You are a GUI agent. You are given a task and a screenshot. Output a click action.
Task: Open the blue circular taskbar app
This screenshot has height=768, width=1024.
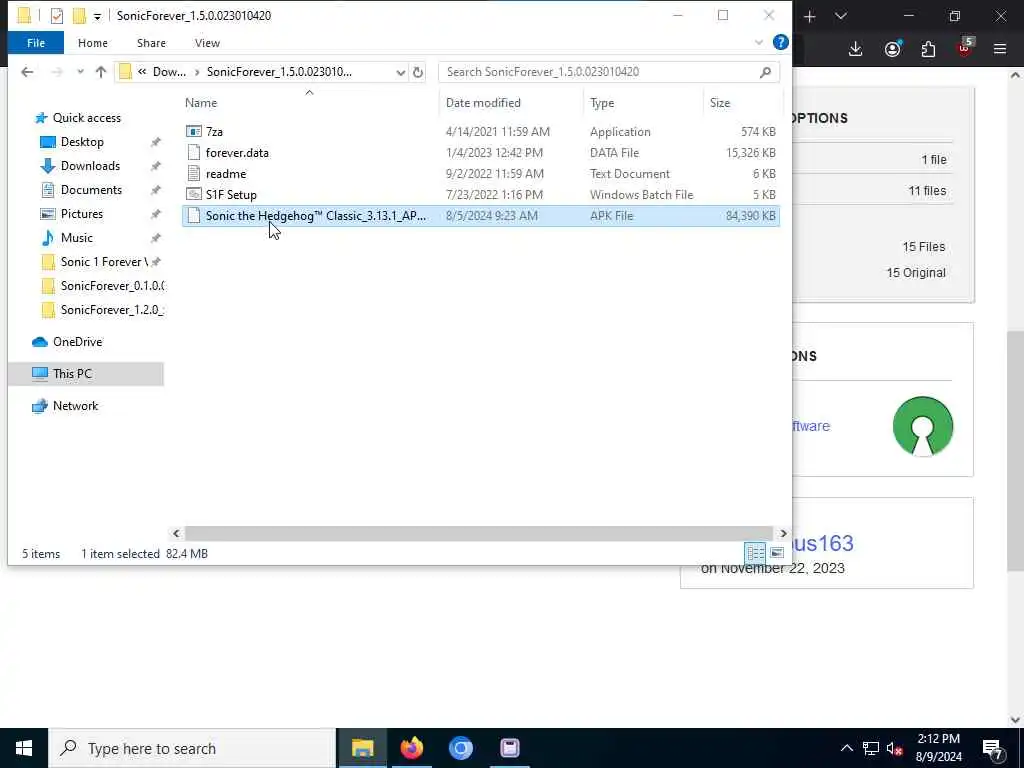pyautogui.click(x=460, y=748)
